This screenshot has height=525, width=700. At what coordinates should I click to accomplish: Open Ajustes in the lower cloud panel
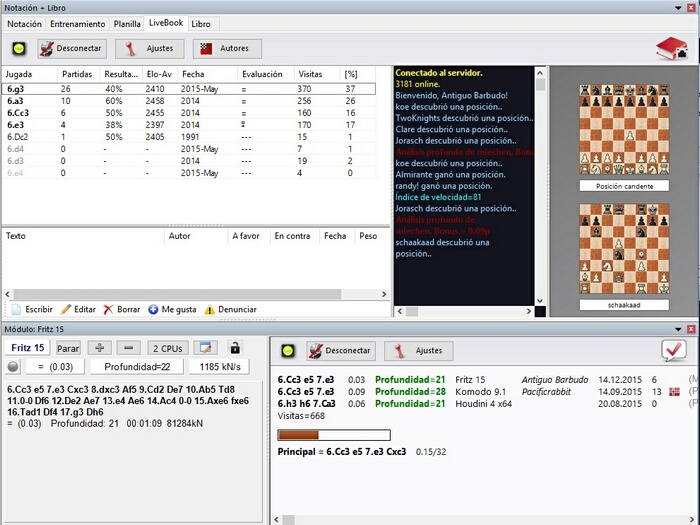click(x=419, y=350)
